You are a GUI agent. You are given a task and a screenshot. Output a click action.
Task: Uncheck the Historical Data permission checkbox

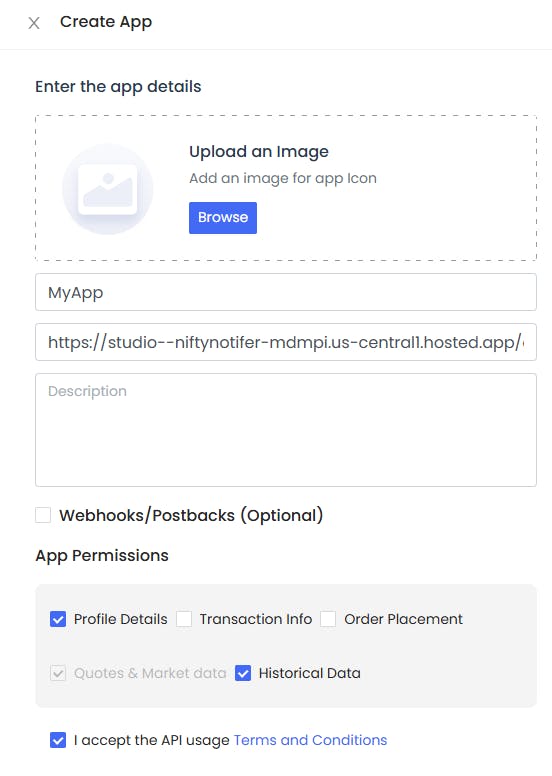click(x=243, y=673)
